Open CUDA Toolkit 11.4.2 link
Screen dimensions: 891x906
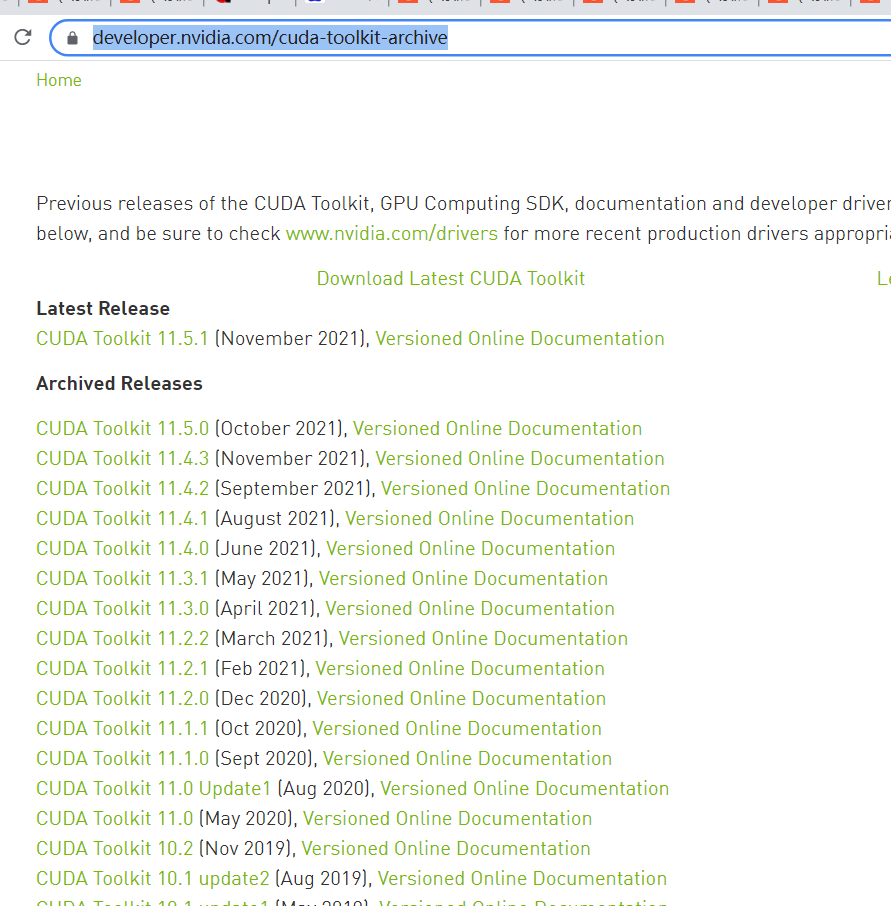point(122,489)
